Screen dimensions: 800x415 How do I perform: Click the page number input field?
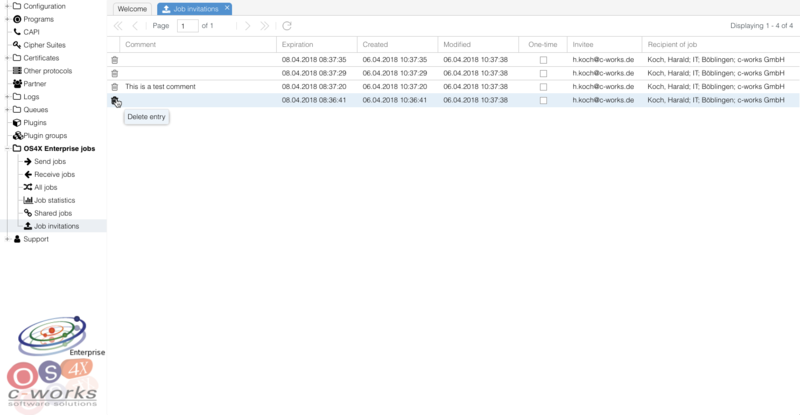pyautogui.click(x=187, y=26)
